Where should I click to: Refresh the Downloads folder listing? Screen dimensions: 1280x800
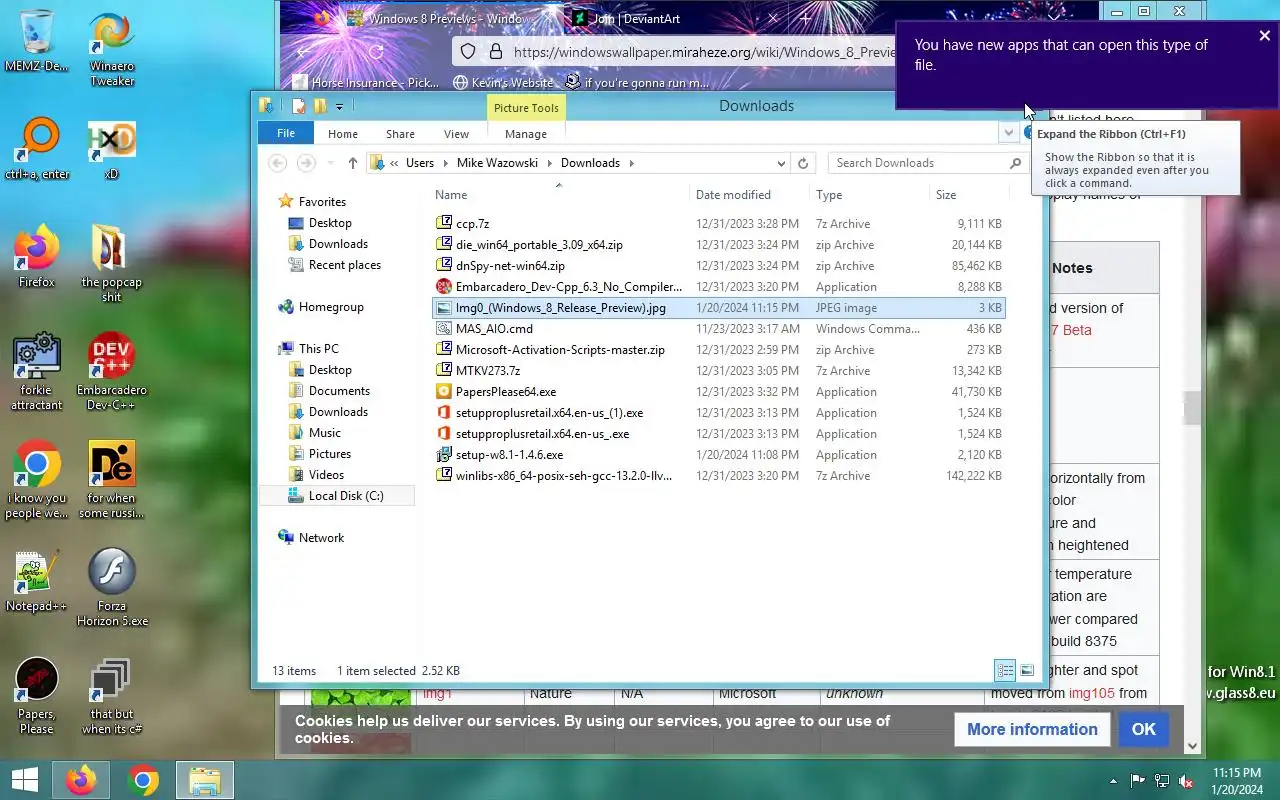(803, 163)
